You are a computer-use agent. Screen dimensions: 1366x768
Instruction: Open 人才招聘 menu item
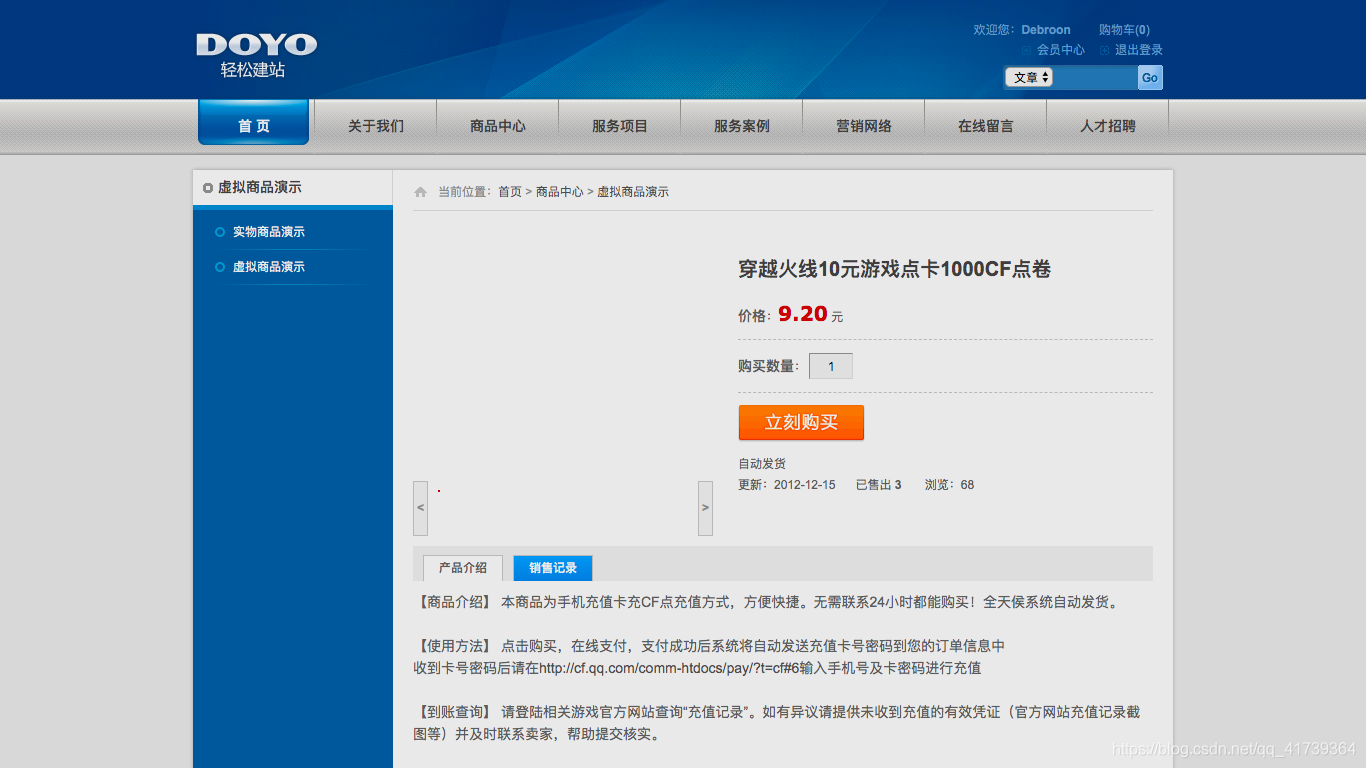1108,126
